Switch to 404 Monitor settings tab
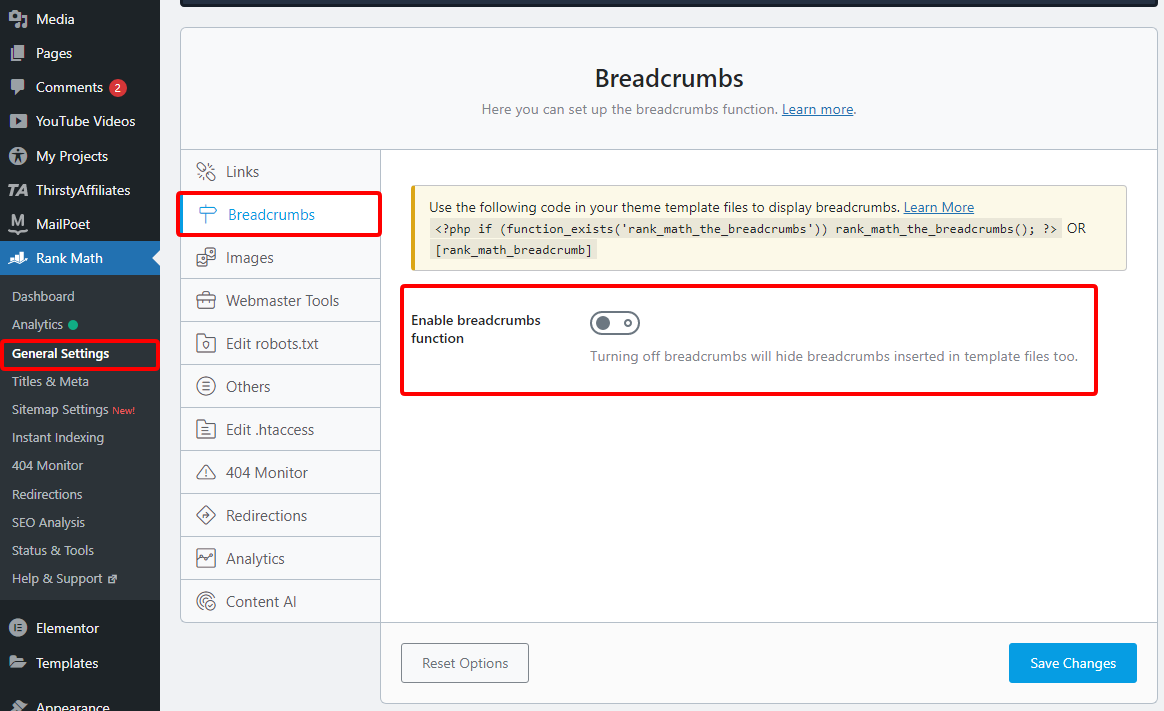This screenshot has width=1164, height=711. (x=281, y=473)
